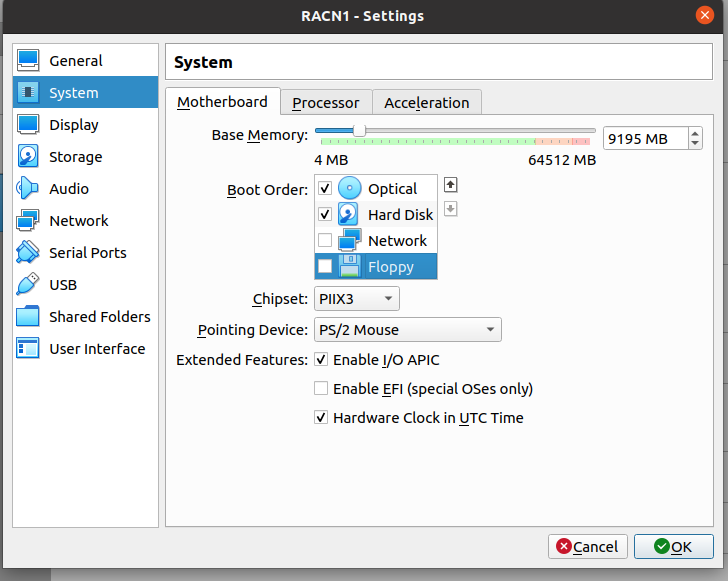Open the General settings category

[x=85, y=60]
